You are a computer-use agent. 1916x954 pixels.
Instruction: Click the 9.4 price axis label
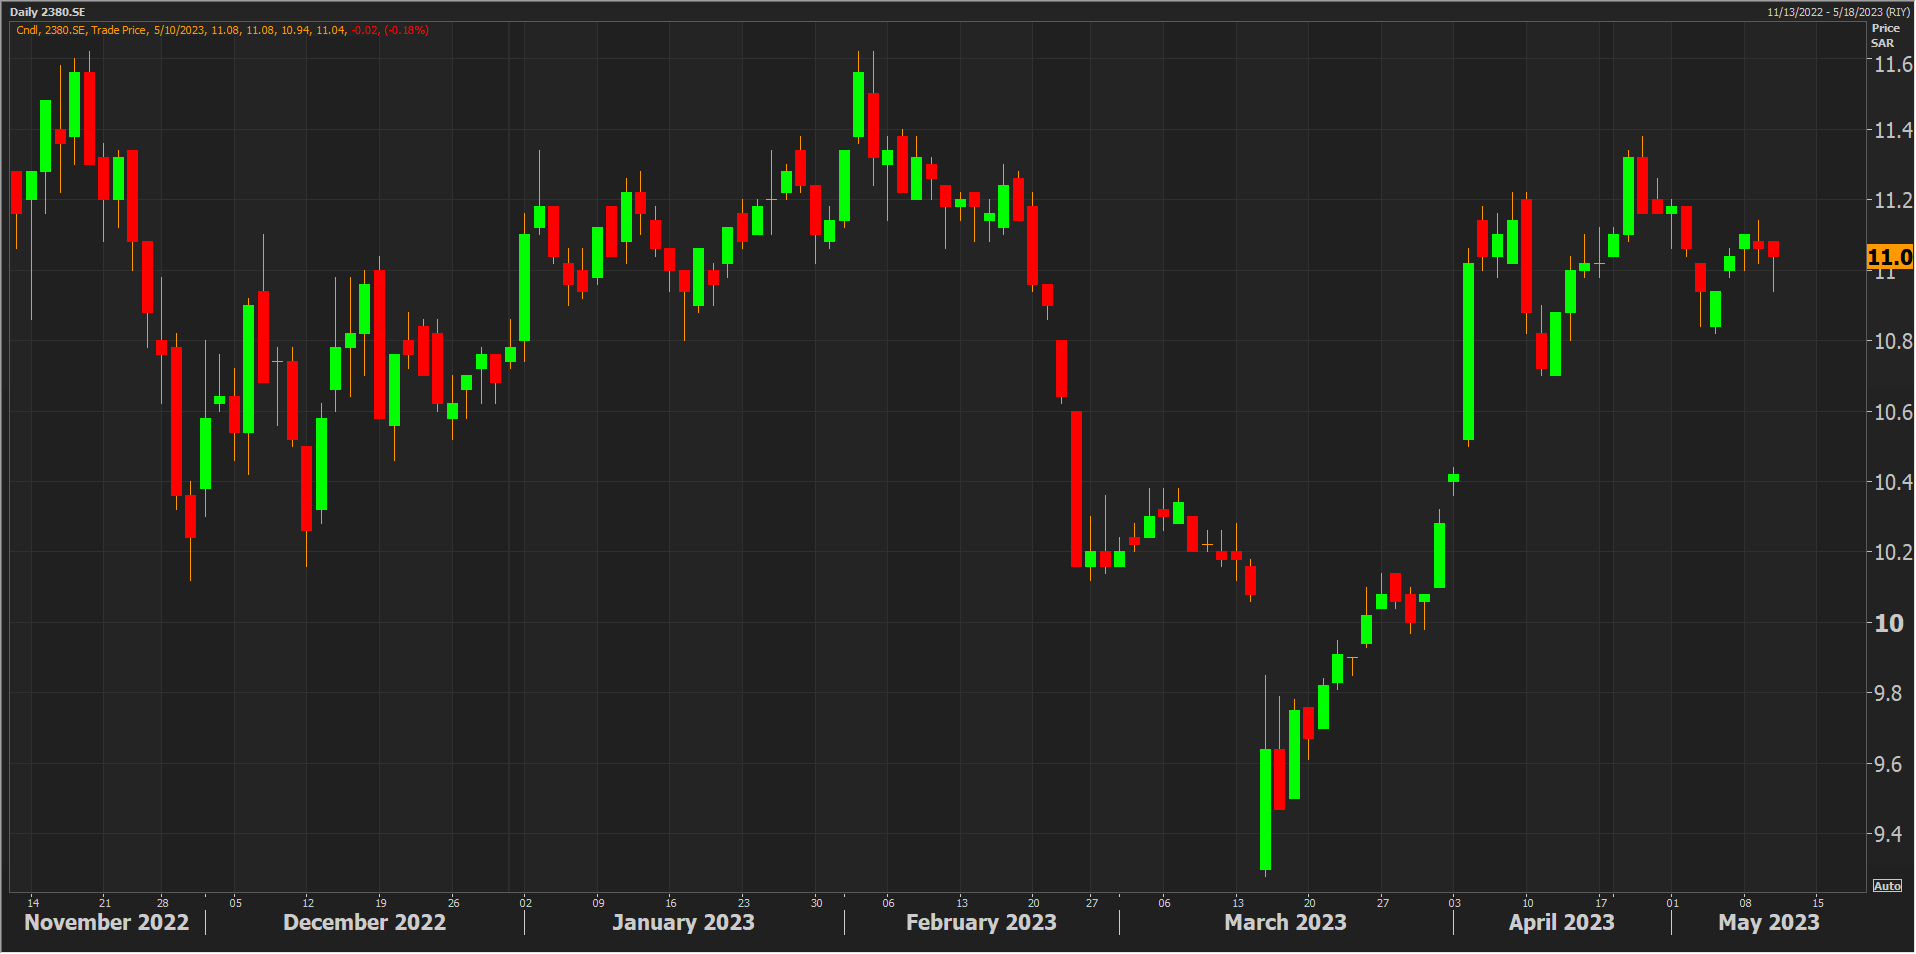(1887, 834)
